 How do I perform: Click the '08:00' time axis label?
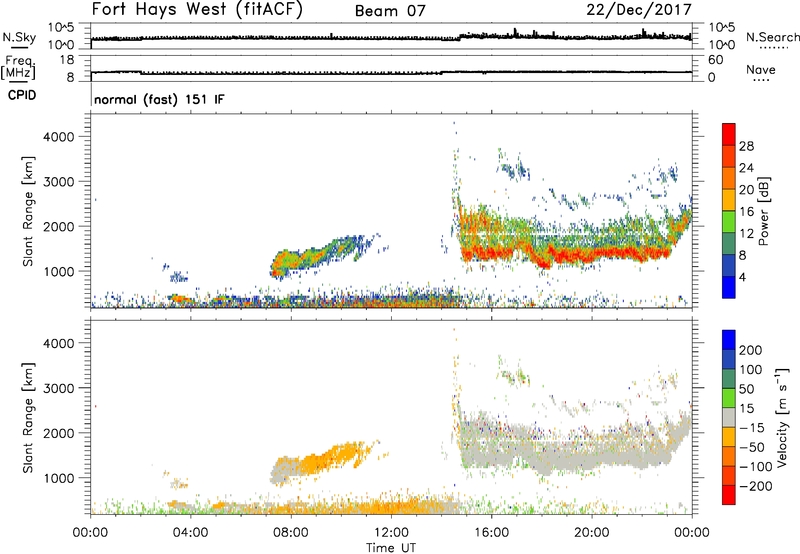click(291, 533)
